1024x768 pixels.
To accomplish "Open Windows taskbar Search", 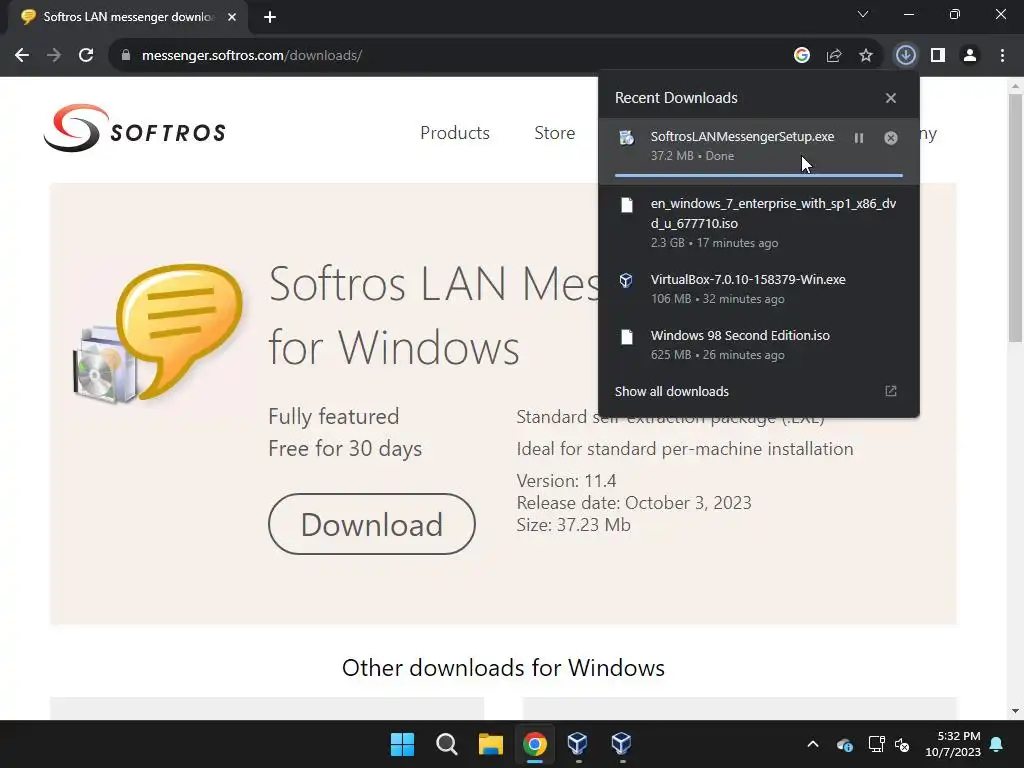I will [447, 744].
